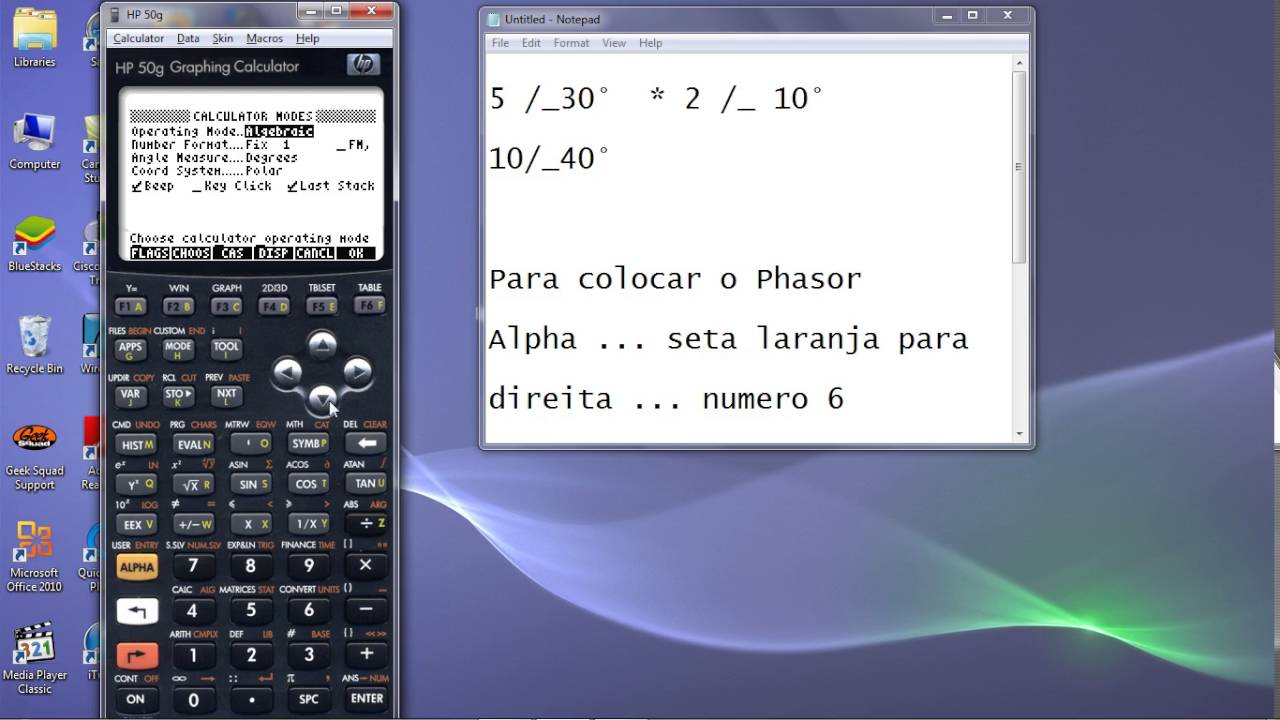Click the MODE key on calculator
Viewport: 1280px width, 720px height.
click(178, 349)
